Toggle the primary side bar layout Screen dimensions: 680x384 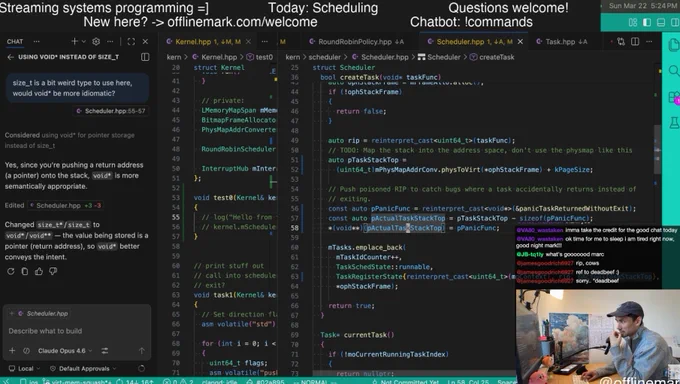click(647, 22)
